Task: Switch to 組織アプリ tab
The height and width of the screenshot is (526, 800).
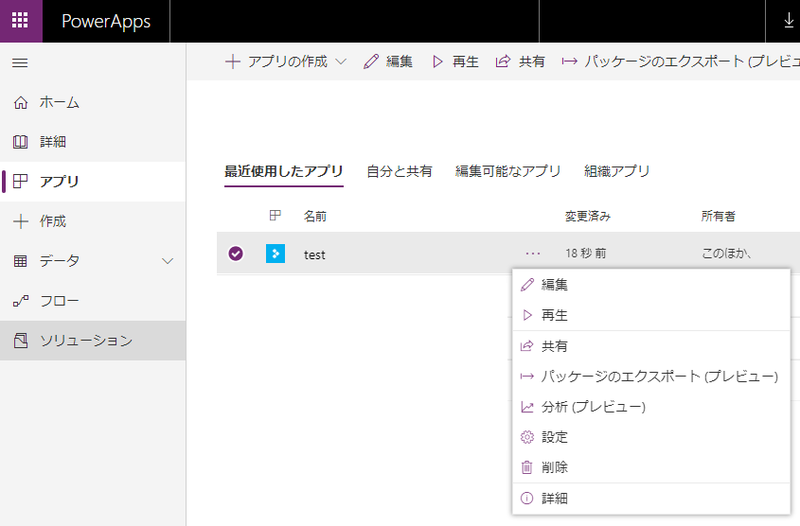Action: tap(617, 171)
